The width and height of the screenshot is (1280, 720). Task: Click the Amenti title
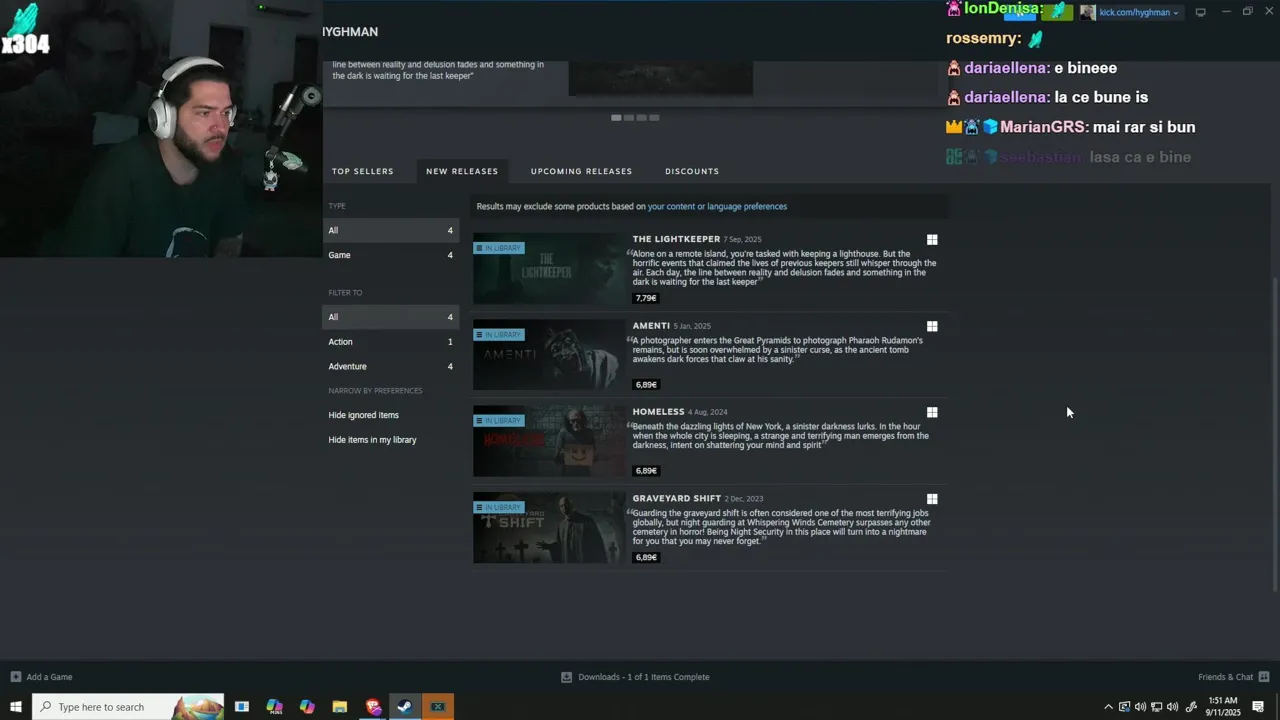click(x=651, y=326)
